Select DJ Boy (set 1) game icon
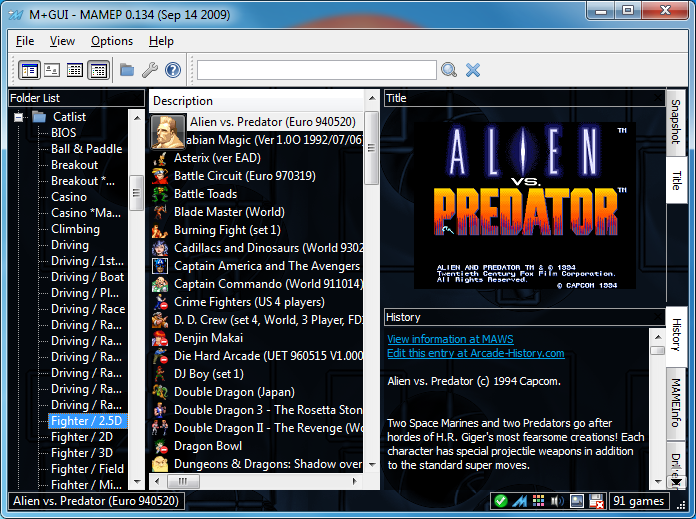Image resolution: width=696 pixels, height=519 pixels. 160,374
